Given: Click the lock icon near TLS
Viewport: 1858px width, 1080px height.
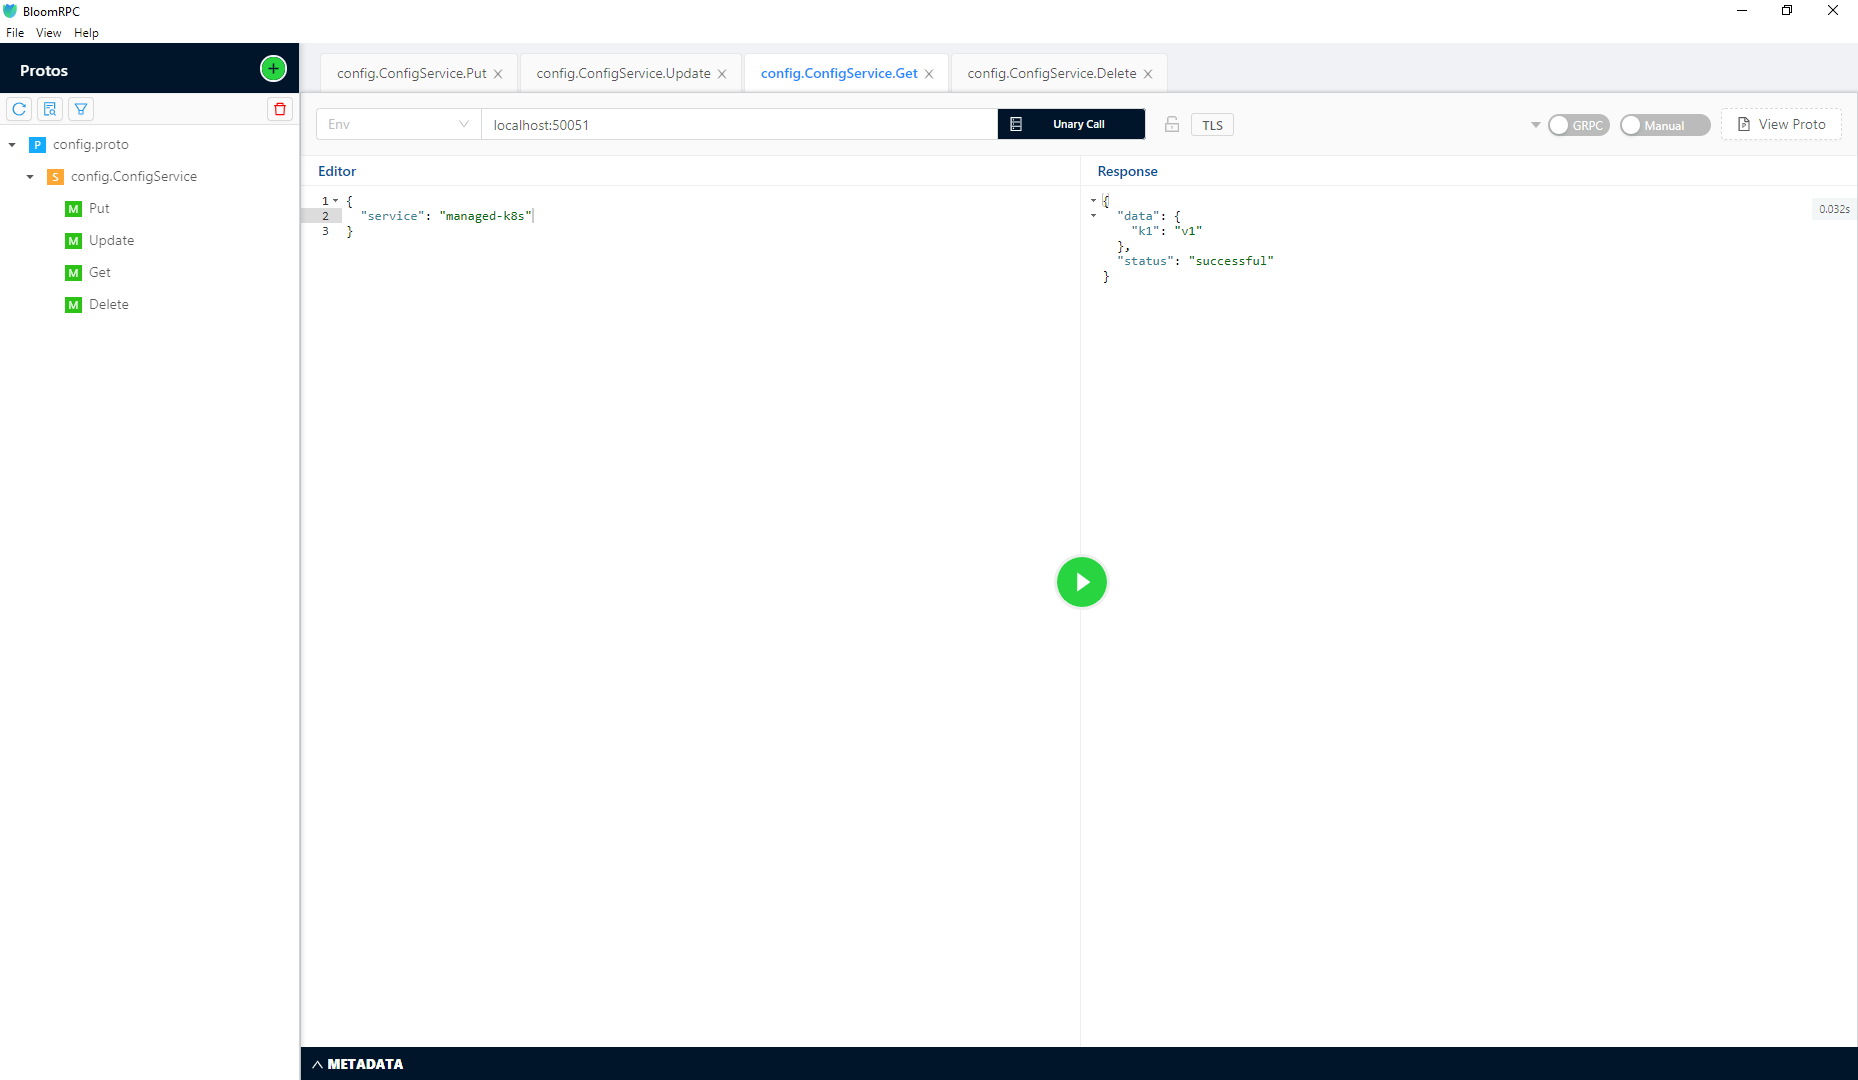Looking at the screenshot, I should pos(1171,124).
